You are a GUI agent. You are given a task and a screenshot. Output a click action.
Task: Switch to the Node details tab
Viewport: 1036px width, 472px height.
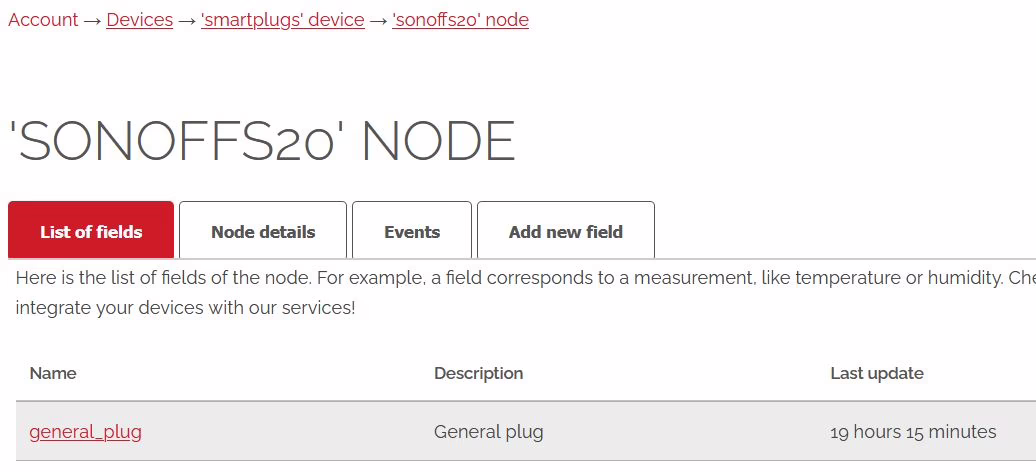tap(263, 231)
